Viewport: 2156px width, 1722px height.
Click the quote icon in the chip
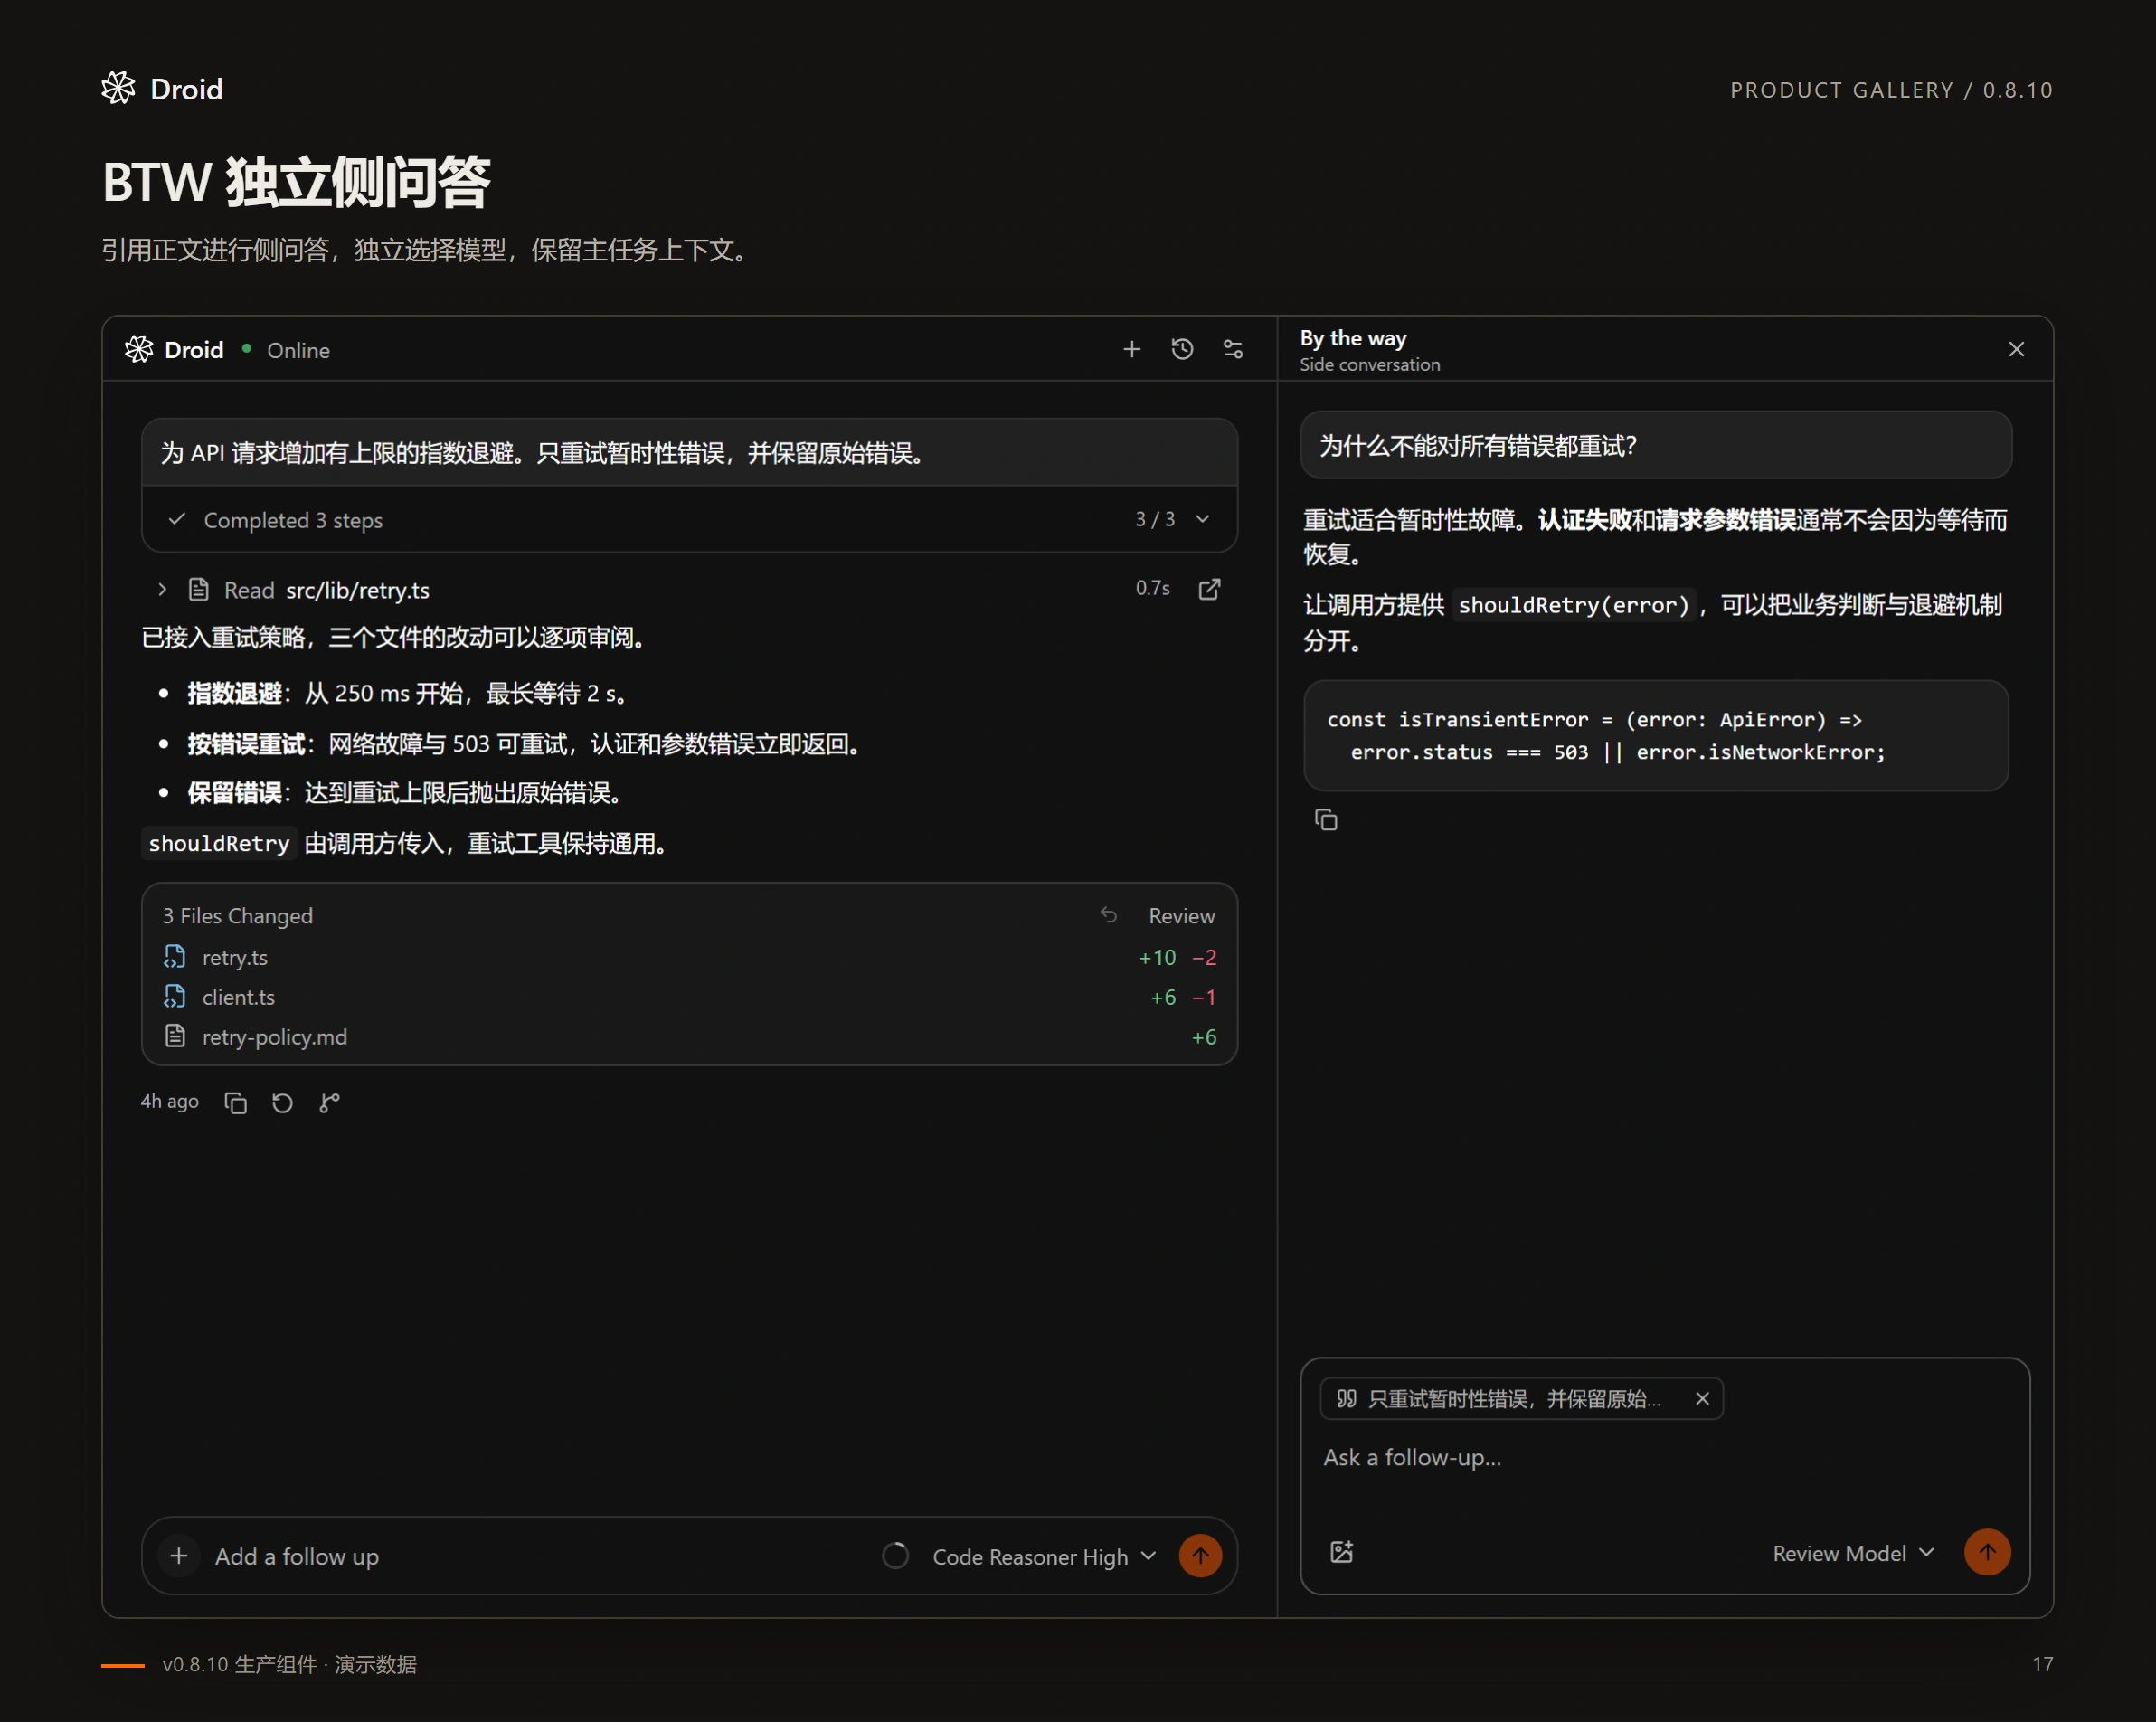click(1346, 1398)
